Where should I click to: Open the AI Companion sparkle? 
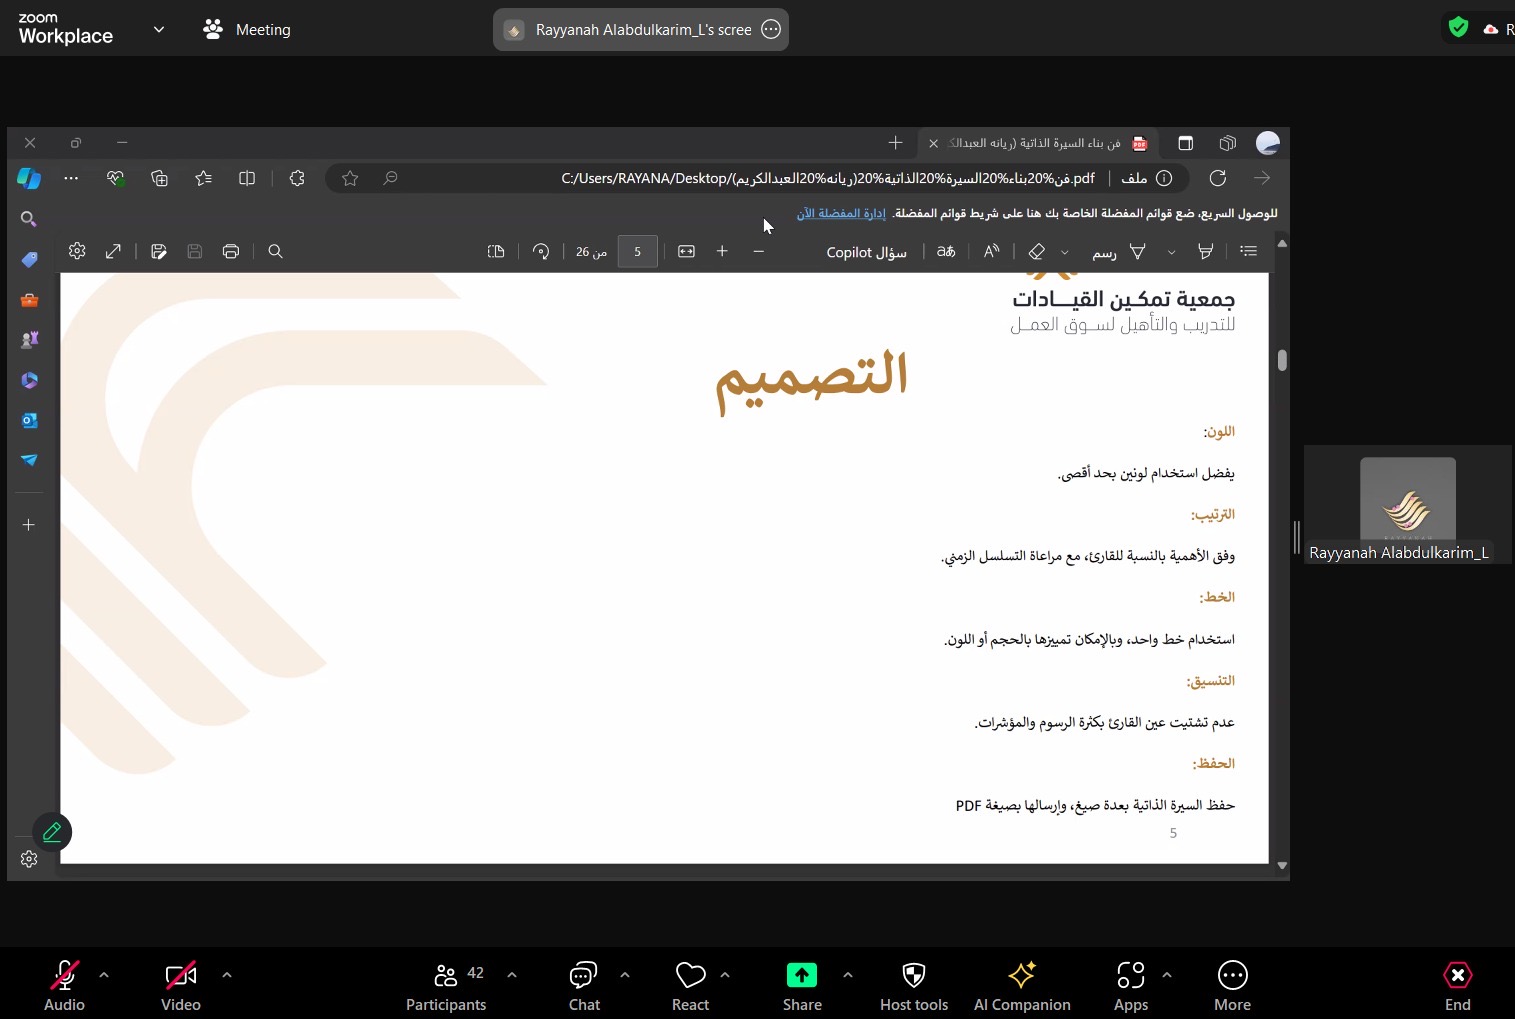click(x=1022, y=985)
